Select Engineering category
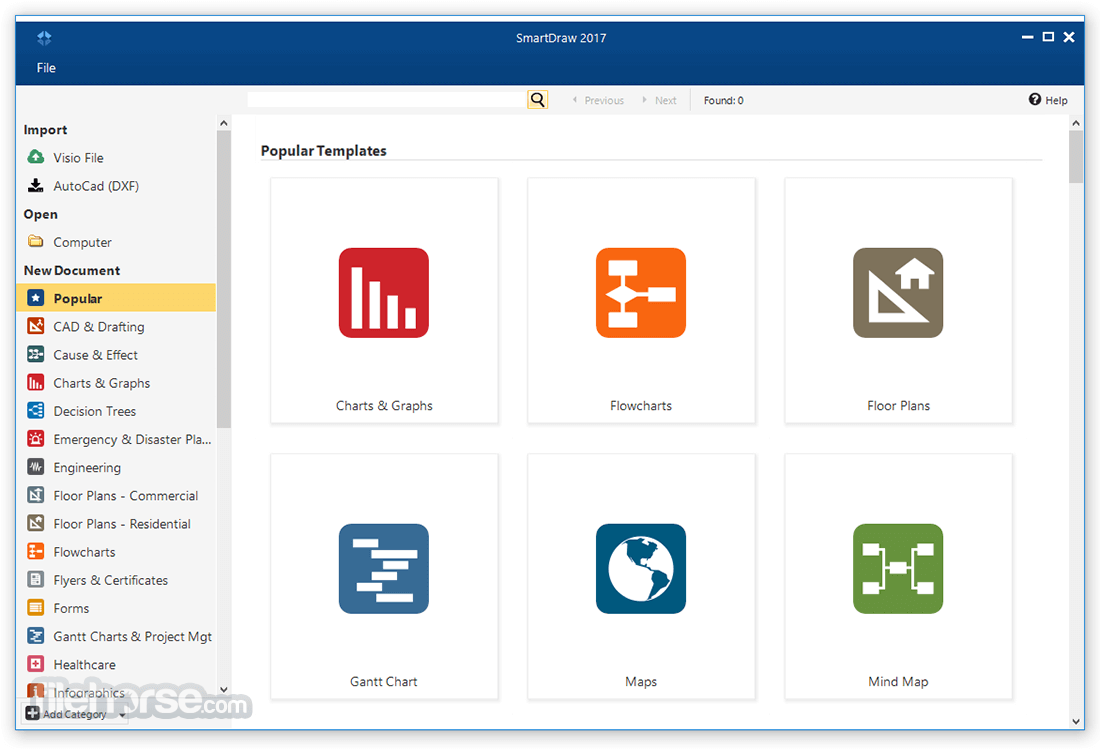 coord(116,467)
